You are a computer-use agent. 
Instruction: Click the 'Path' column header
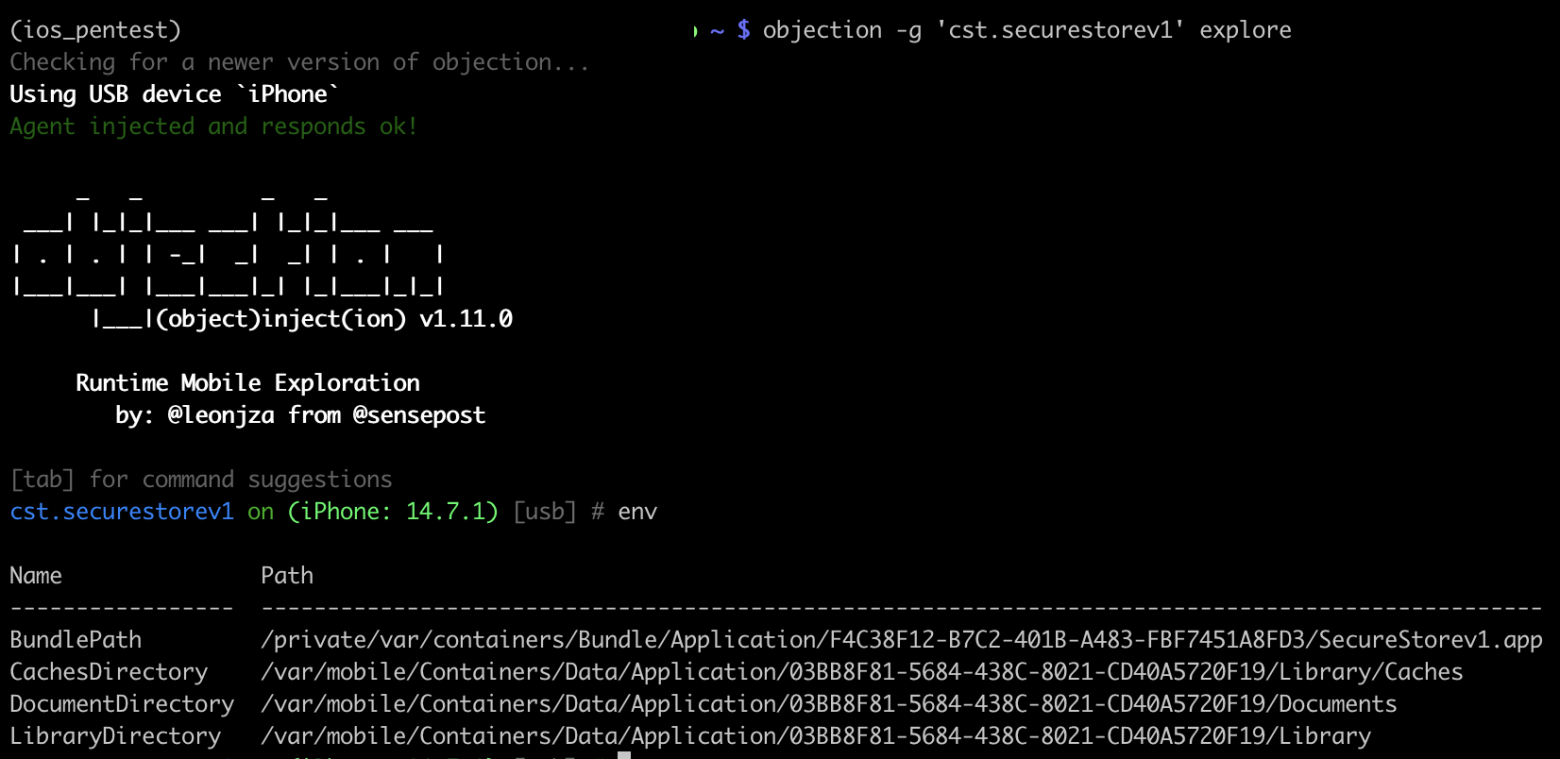point(287,576)
